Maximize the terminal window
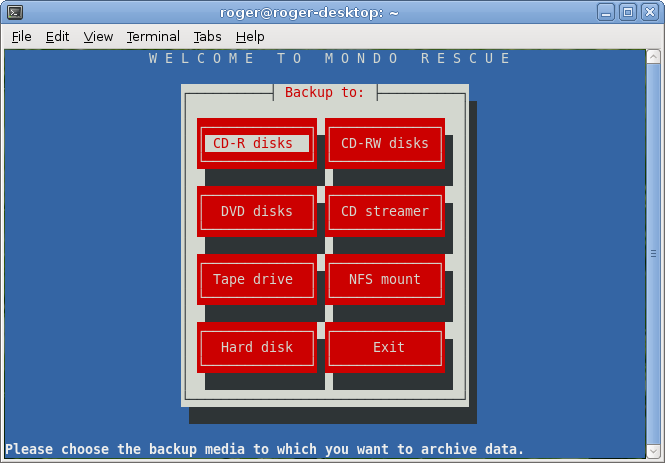 (628, 12)
